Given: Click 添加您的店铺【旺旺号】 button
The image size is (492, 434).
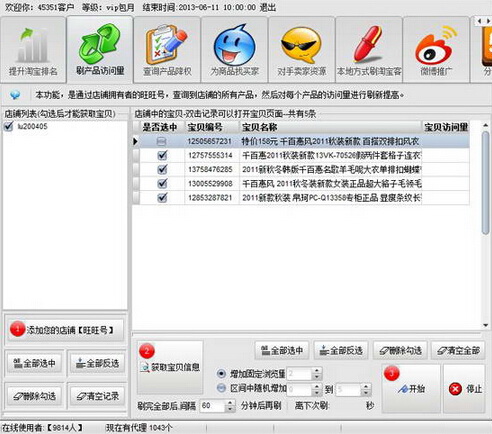Looking at the screenshot, I should click(x=65, y=330).
